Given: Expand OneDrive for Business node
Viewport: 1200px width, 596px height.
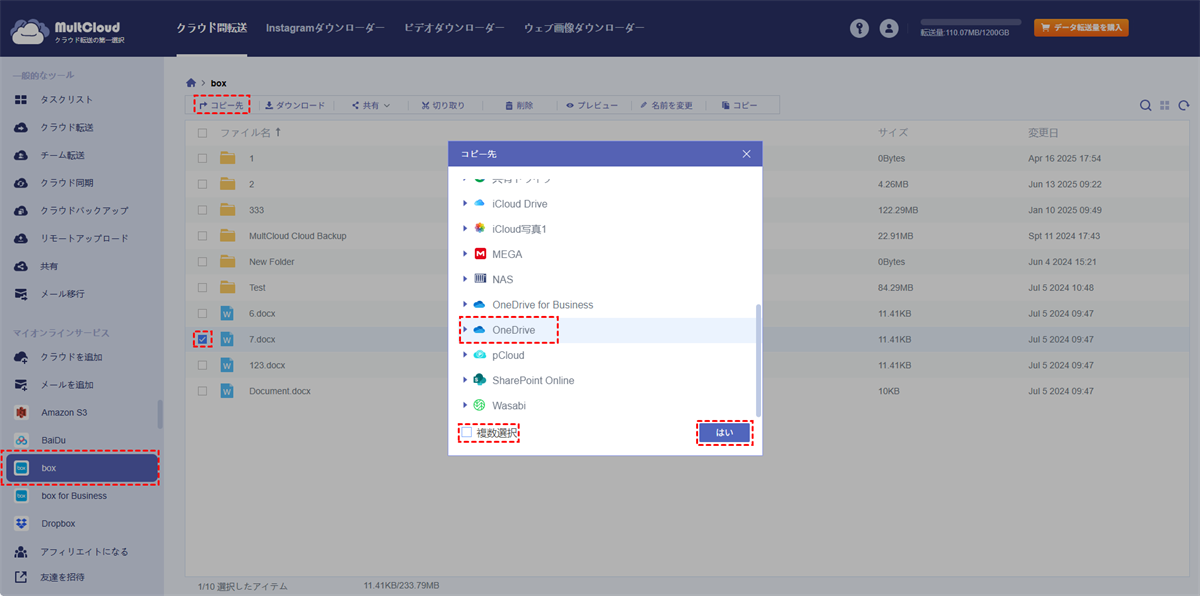Looking at the screenshot, I should tap(465, 304).
